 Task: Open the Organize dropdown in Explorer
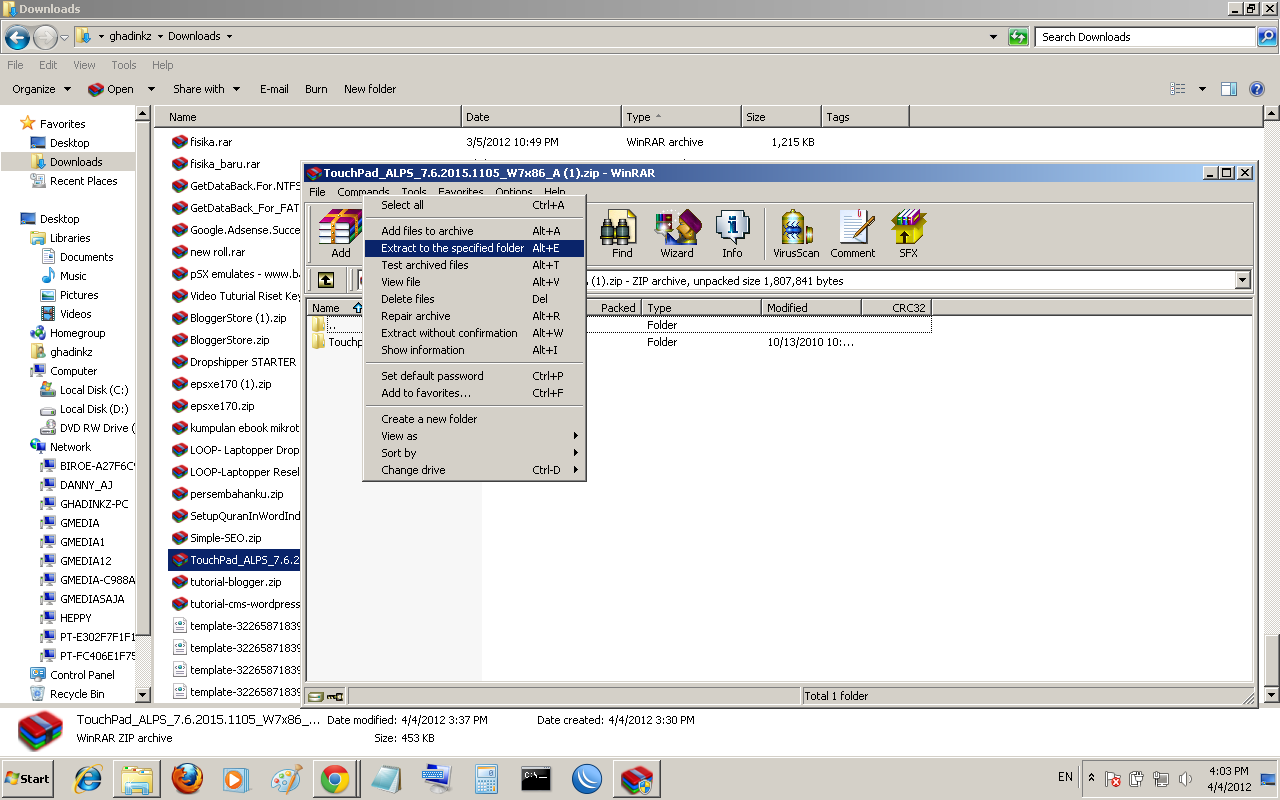pyautogui.click(x=41, y=89)
